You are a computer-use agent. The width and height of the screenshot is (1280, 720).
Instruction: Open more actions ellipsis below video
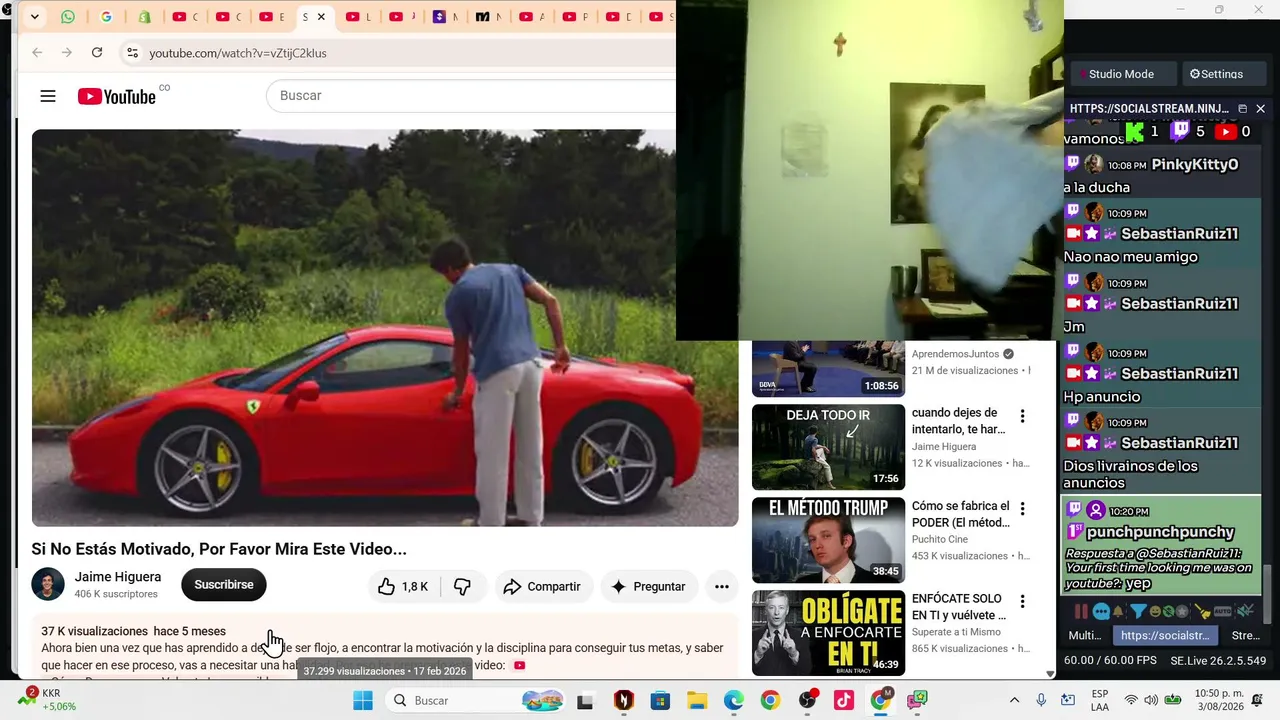tap(721, 587)
